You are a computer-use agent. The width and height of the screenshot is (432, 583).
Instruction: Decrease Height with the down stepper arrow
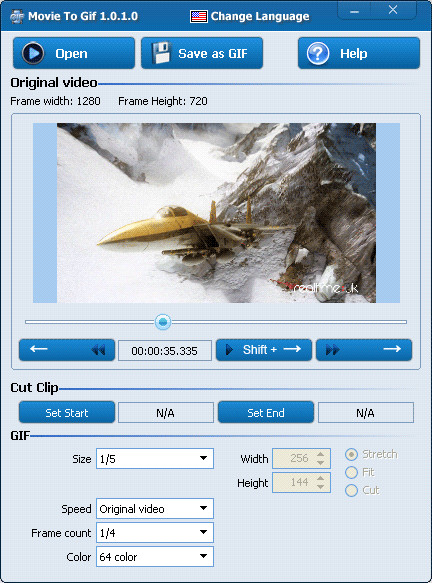point(320,487)
